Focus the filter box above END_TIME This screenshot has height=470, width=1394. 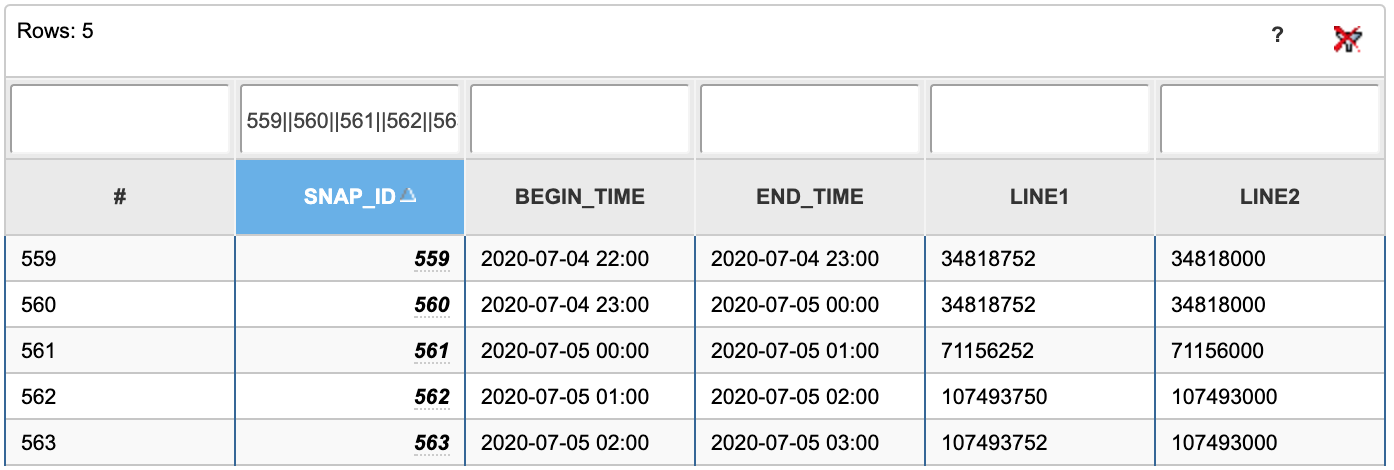[x=810, y=120]
